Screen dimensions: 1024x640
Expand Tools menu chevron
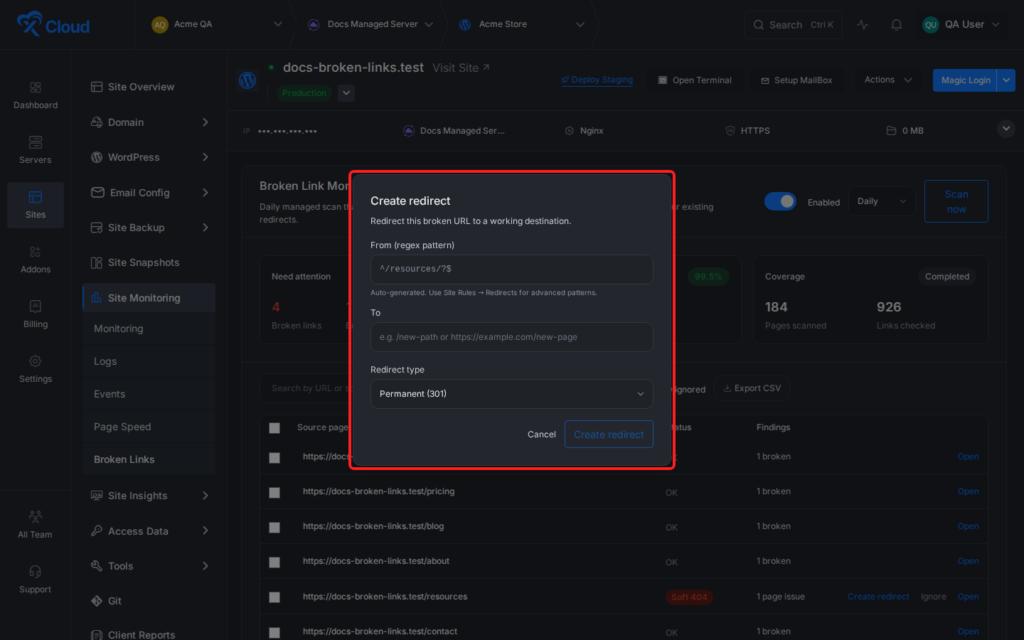point(205,566)
